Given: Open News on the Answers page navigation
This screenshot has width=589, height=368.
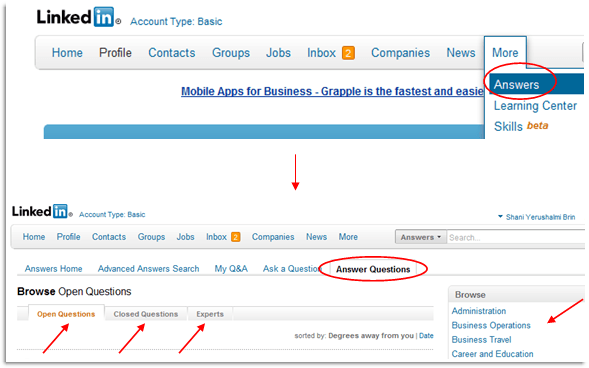Looking at the screenshot, I should [x=316, y=237].
